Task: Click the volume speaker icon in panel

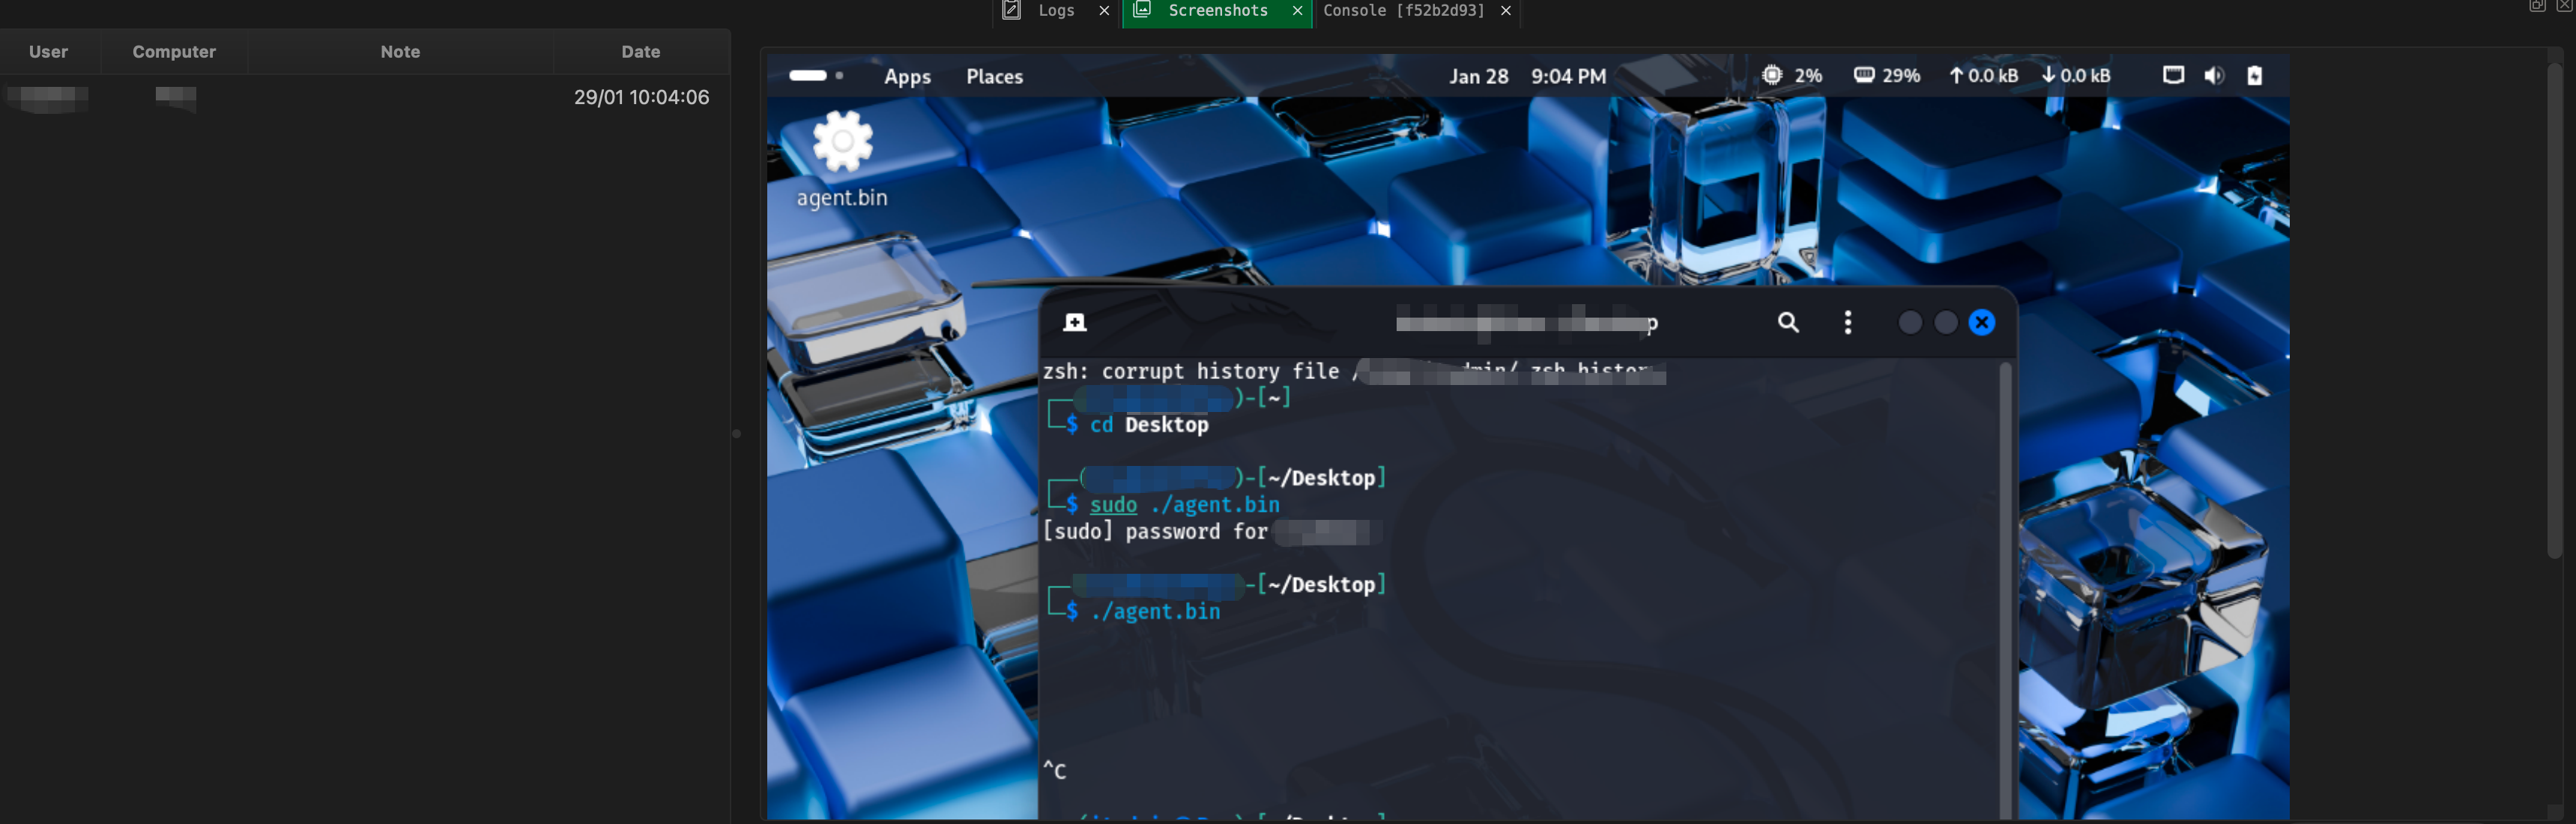Action: (x=2214, y=76)
